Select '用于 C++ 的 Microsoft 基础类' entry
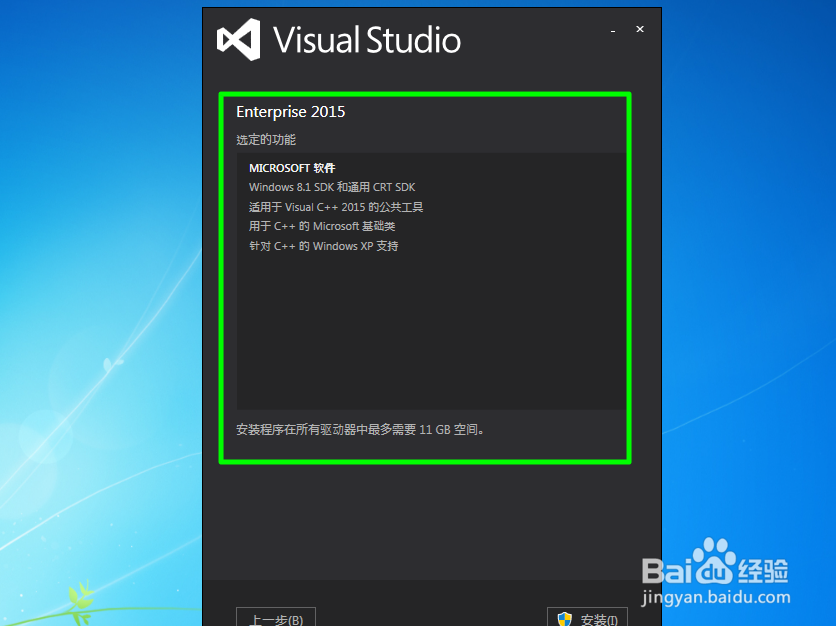The width and height of the screenshot is (836, 626). point(322,226)
